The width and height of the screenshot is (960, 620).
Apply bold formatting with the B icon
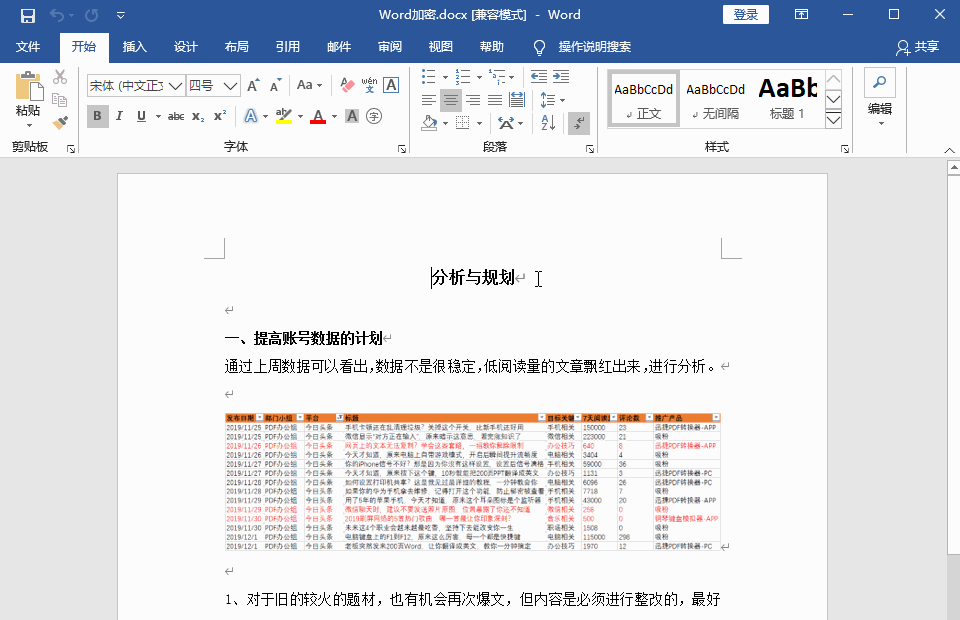tap(97, 116)
